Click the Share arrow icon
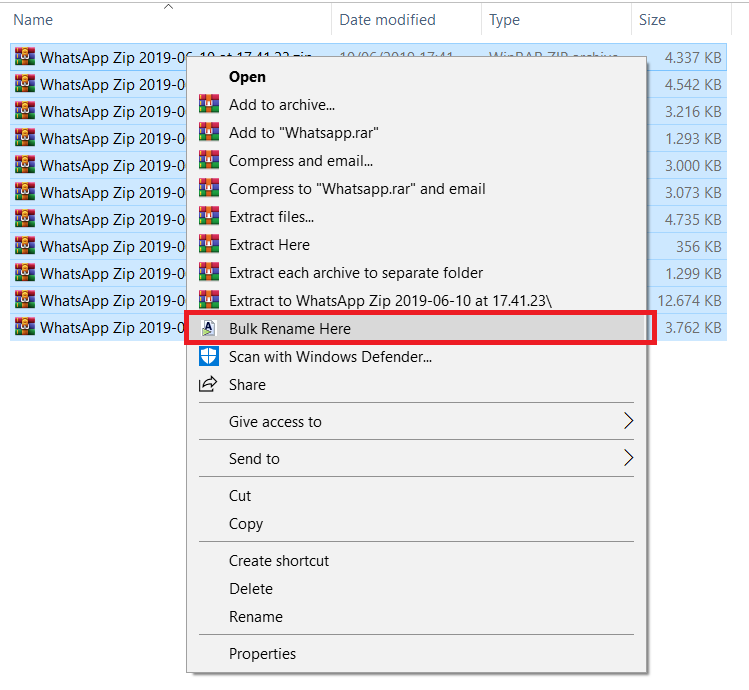 pyautogui.click(x=208, y=384)
